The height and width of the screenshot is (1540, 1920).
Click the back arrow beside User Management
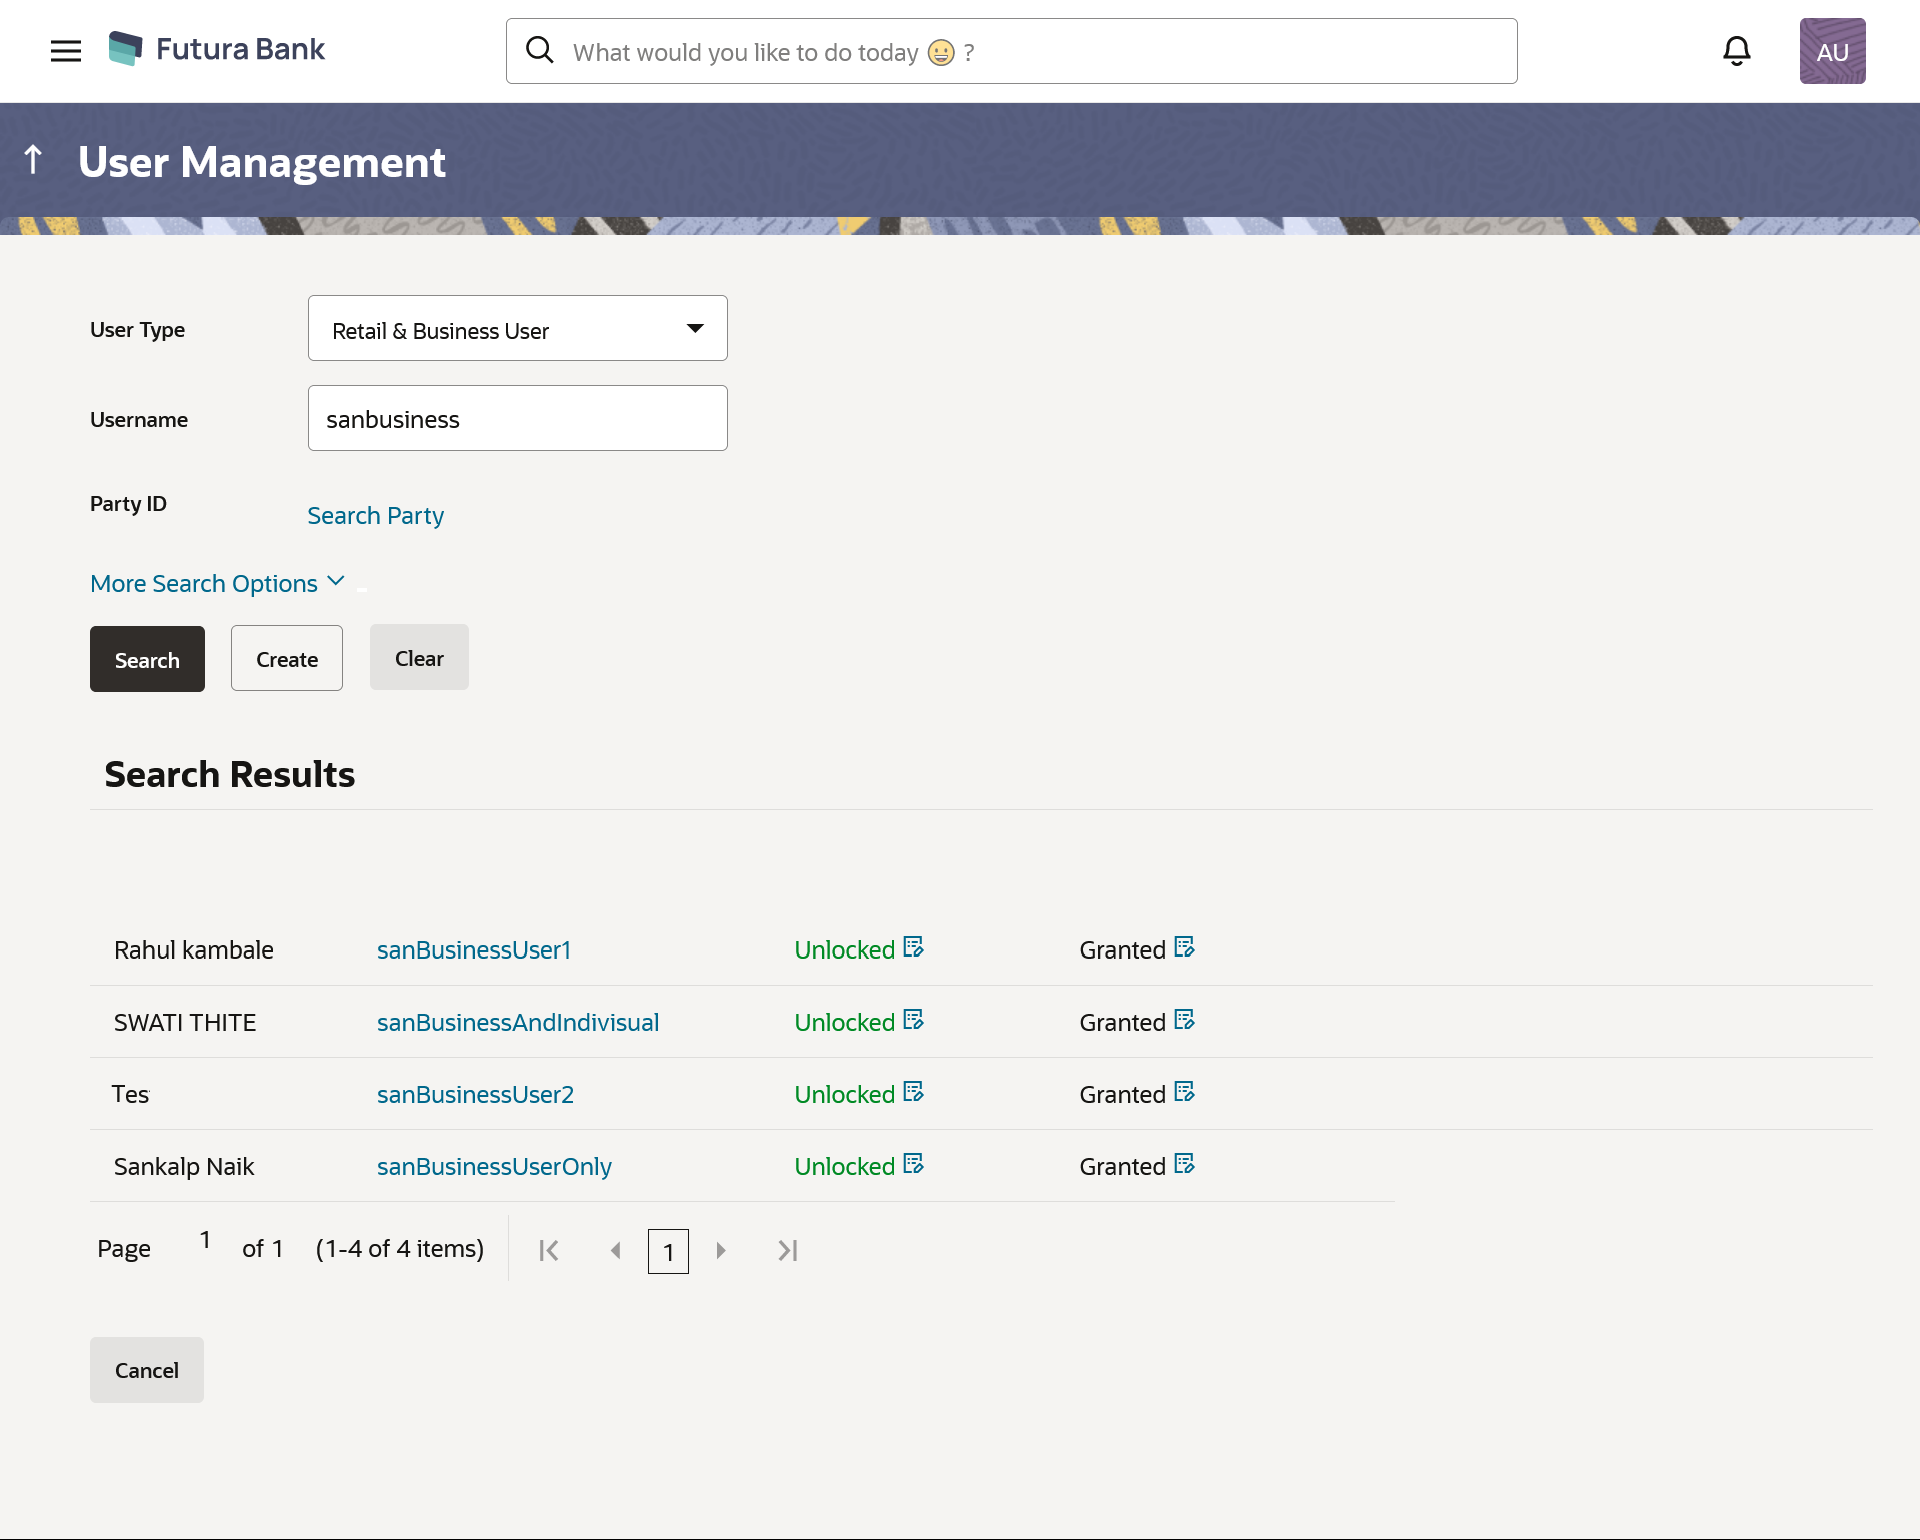tap(33, 160)
